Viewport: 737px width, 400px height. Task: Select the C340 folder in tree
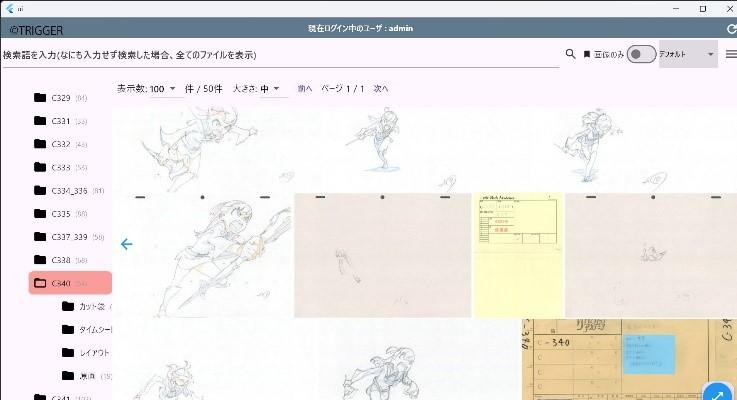70,283
